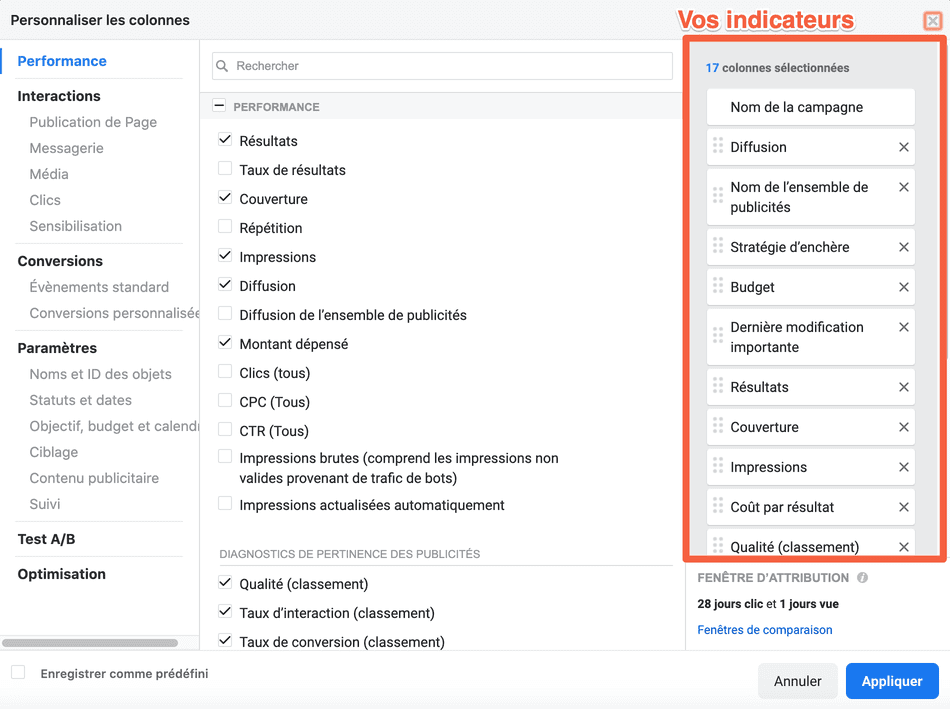Remove the Diffusion column with its X icon
The image size is (950, 709).
point(903,147)
